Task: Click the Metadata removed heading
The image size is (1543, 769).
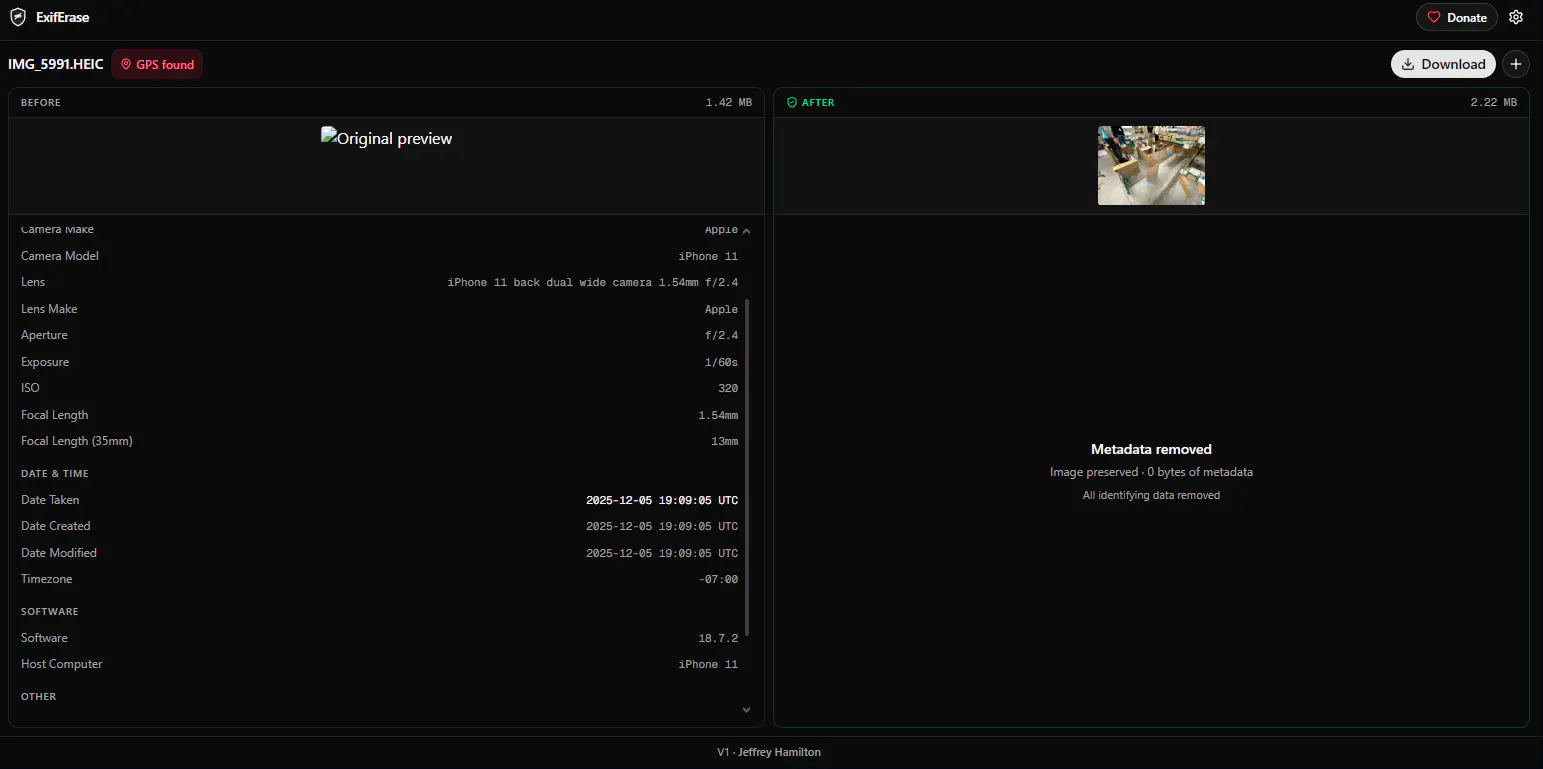Action: (1151, 449)
